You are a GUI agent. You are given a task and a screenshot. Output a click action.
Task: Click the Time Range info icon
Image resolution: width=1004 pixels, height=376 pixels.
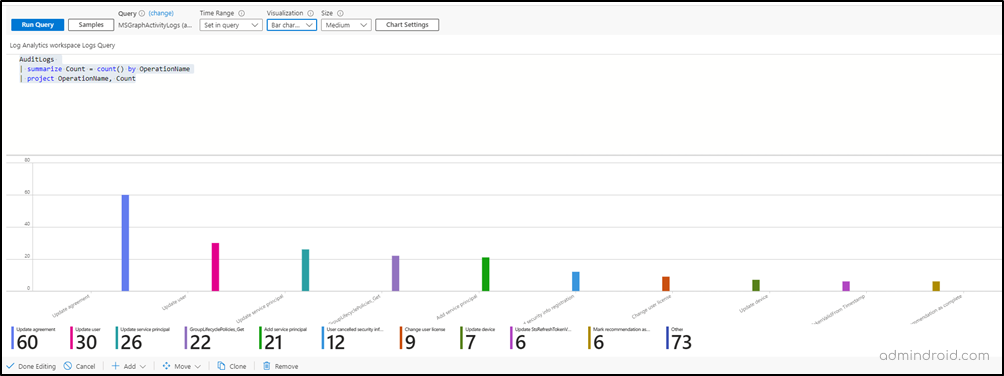(x=241, y=13)
